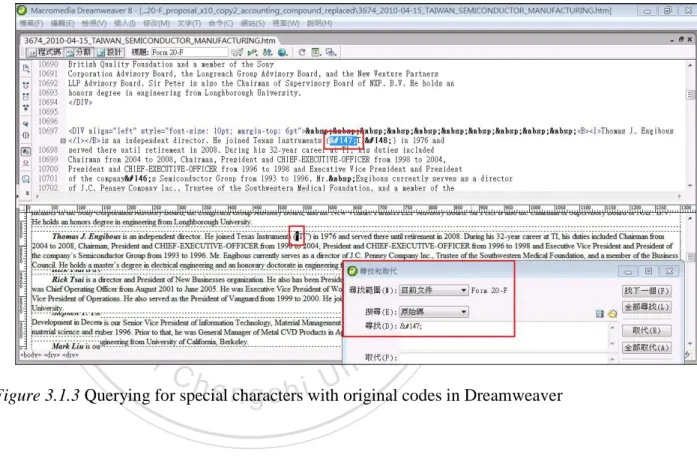Click the Thomas J. Engibous name in design view
This screenshot has height=476, width=697.
coord(86,236)
